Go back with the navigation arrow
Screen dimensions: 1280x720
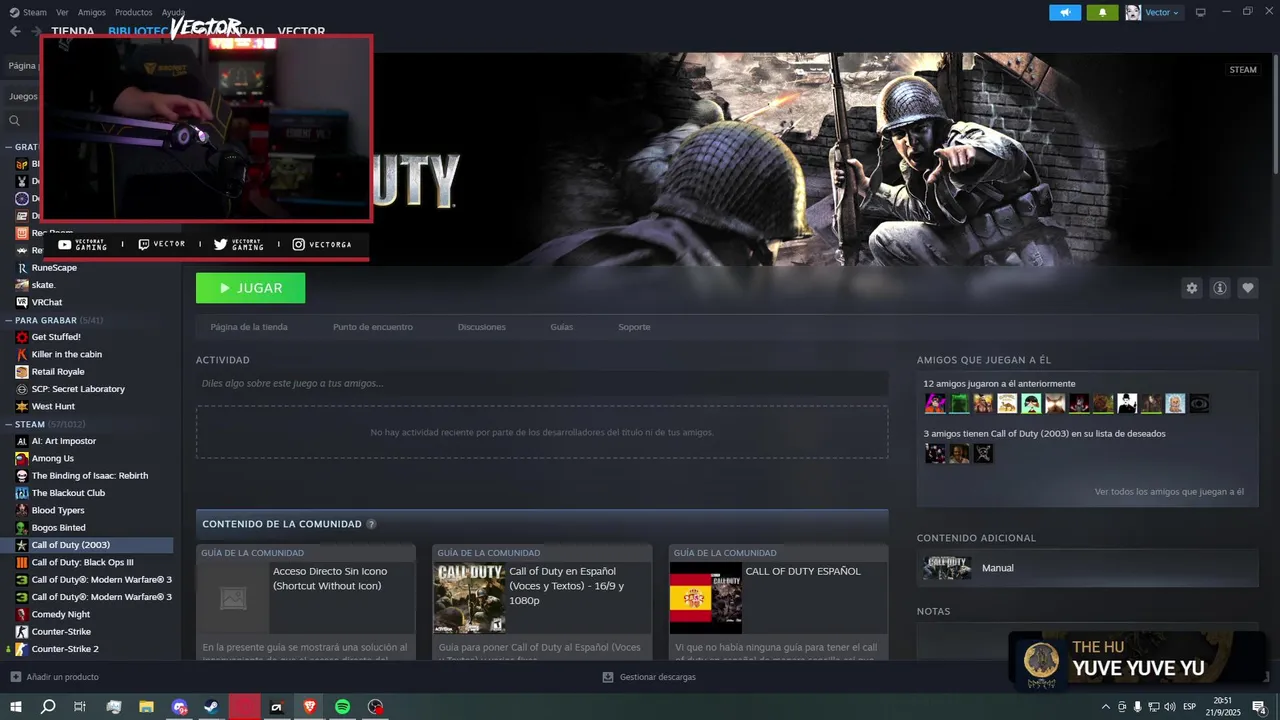pos(15,32)
